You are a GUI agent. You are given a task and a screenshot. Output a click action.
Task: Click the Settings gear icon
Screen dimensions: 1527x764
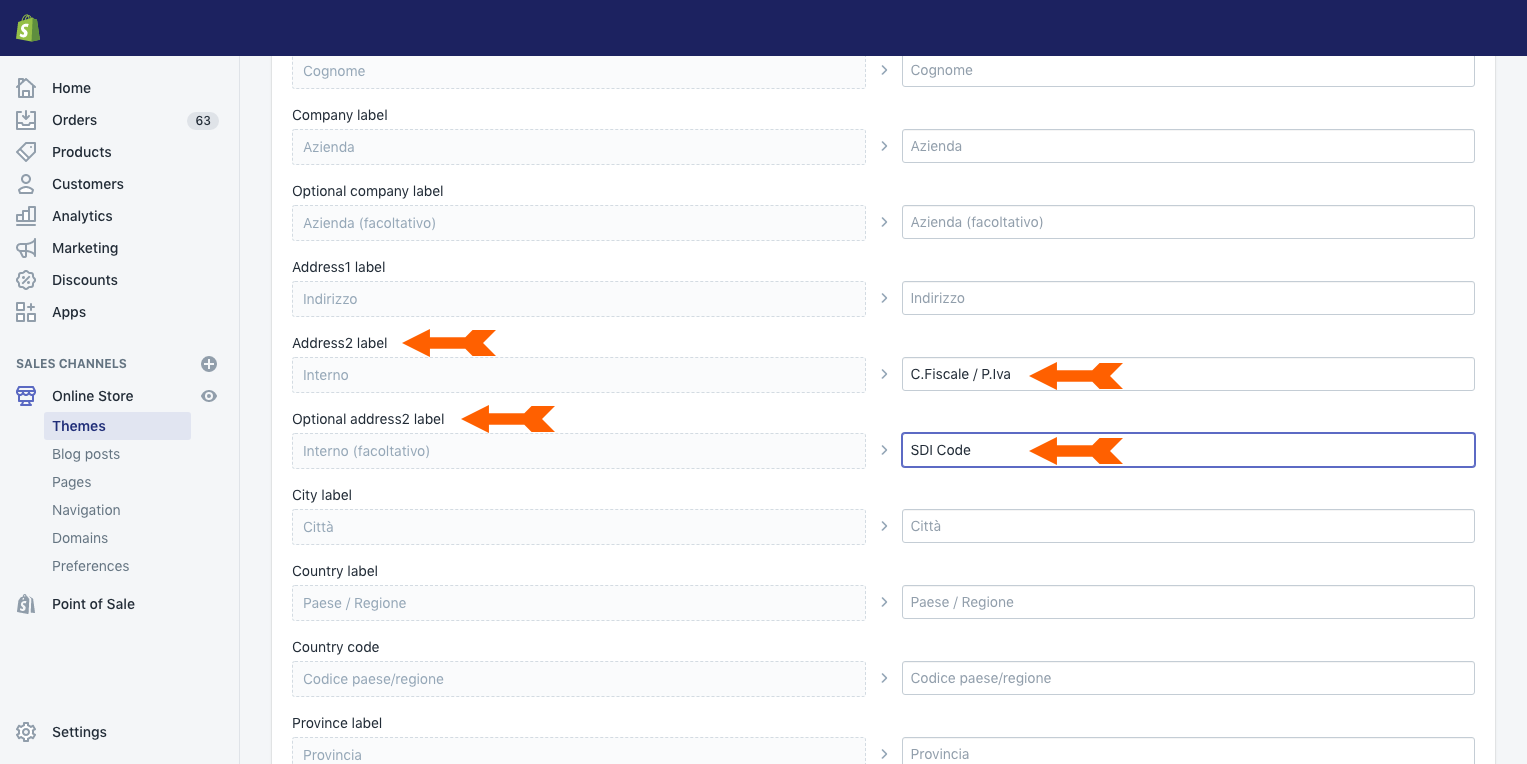[x=26, y=732]
